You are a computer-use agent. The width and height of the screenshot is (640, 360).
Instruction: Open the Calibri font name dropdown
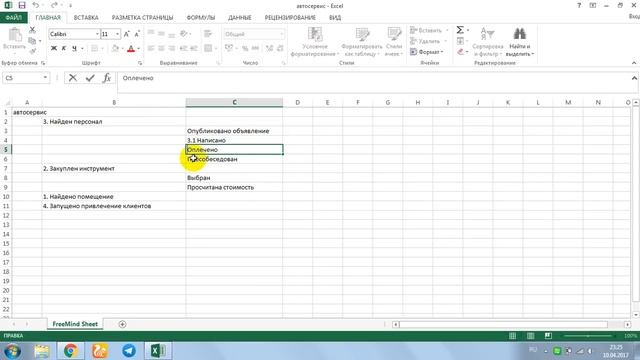[97, 34]
